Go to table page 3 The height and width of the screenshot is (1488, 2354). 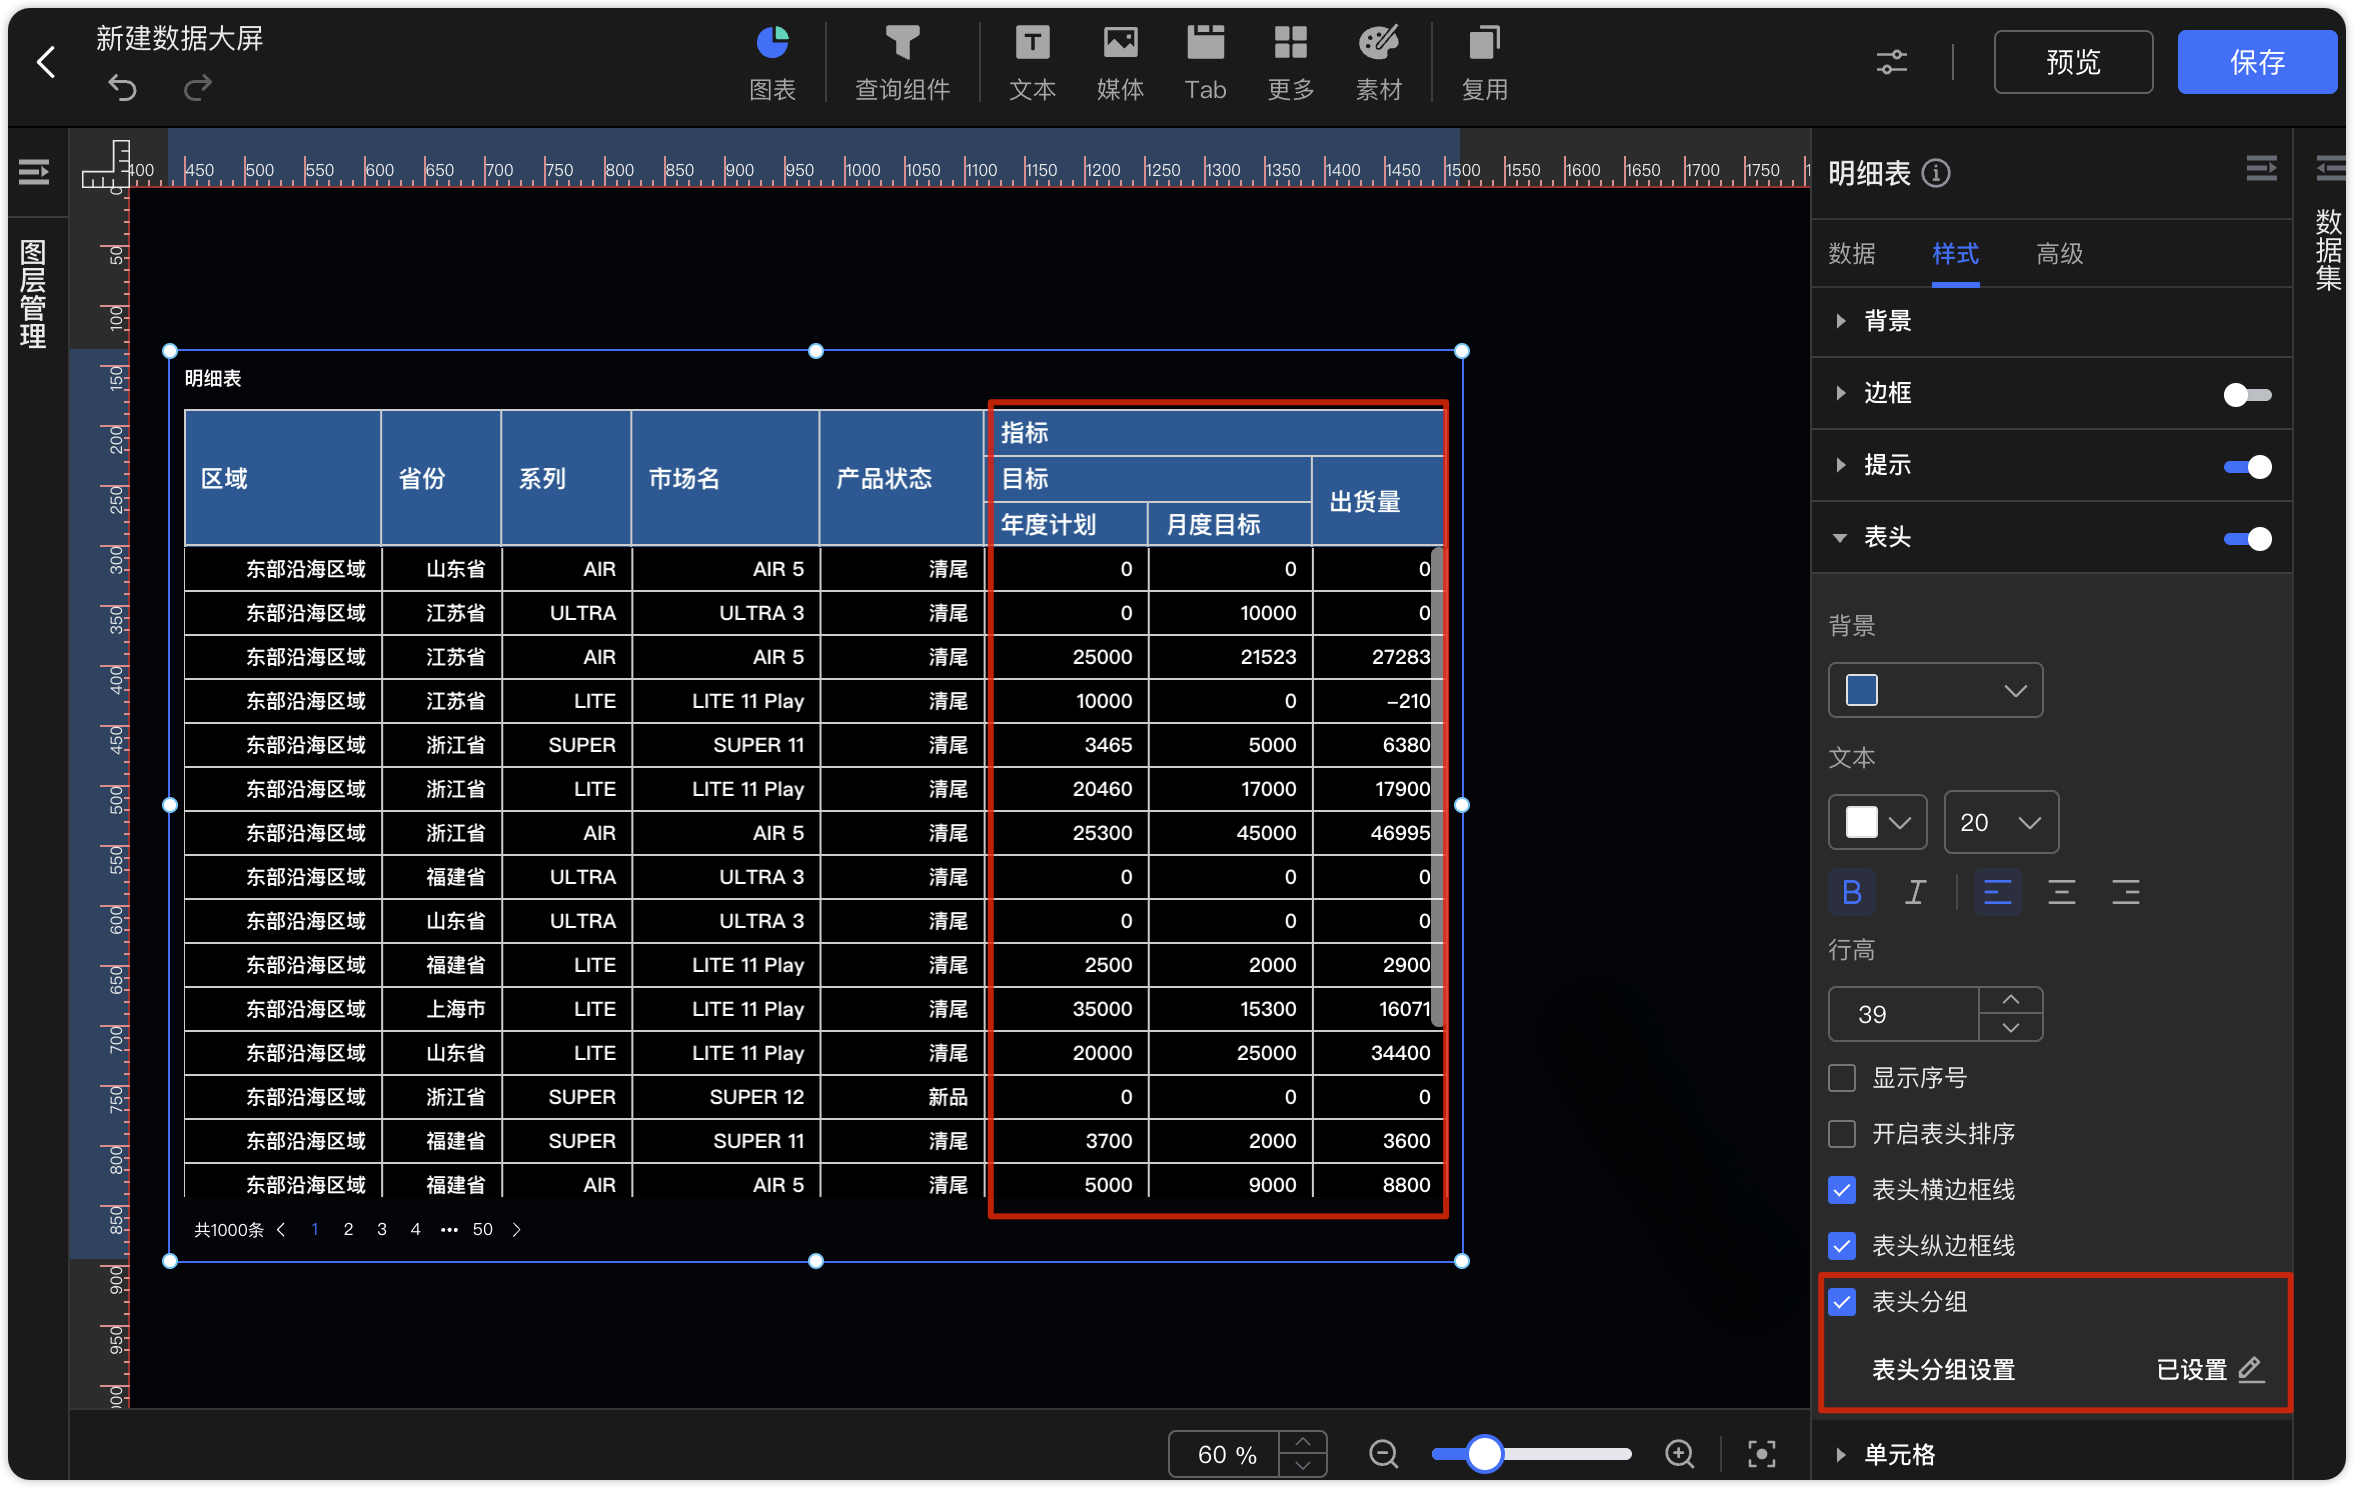(382, 1229)
